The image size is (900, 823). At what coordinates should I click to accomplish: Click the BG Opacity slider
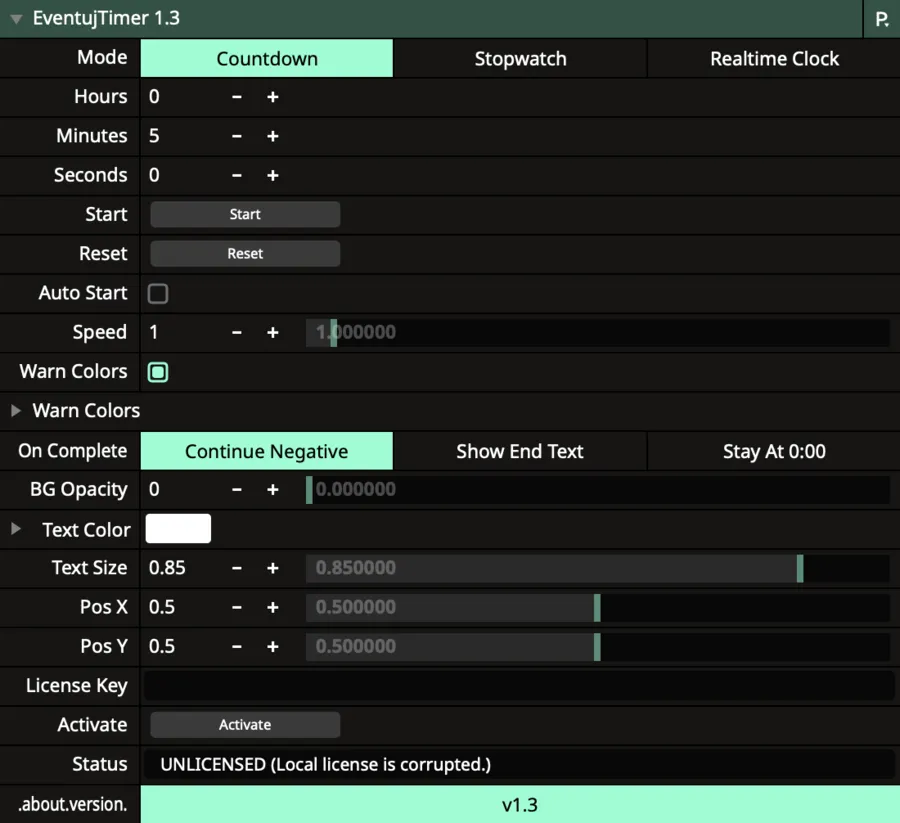pyautogui.click(x=598, y=490)
